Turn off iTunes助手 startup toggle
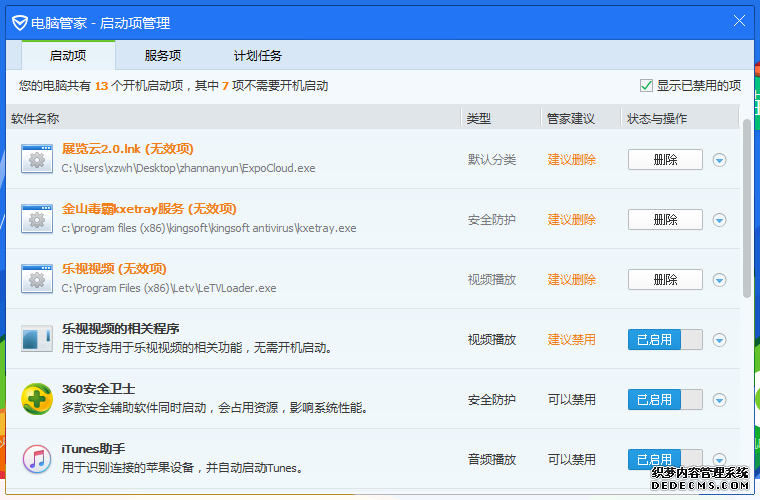760x500 pixels. click(x=665, y=459)
